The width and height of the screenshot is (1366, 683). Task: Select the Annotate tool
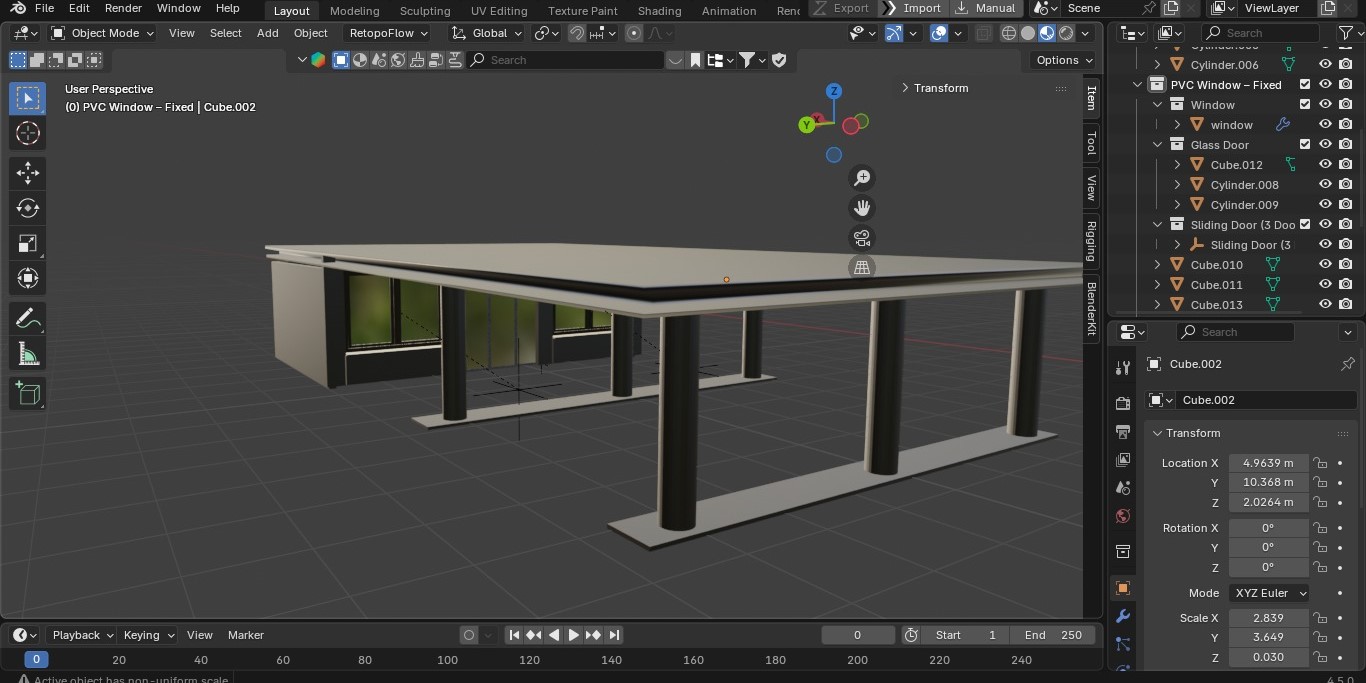(28, 319)
